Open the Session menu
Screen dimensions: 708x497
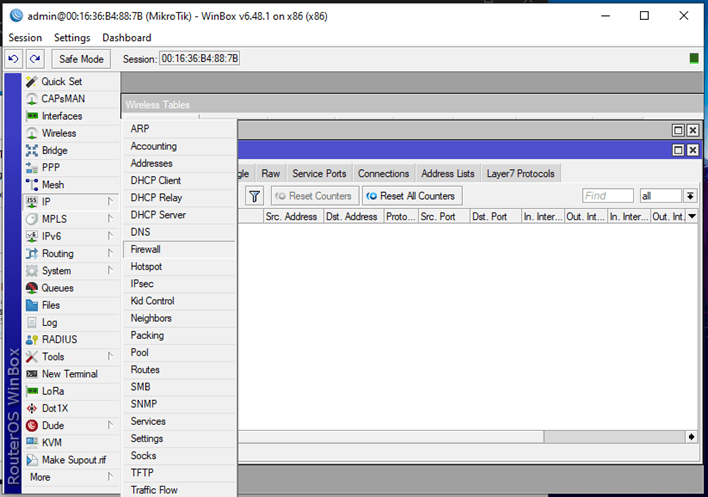pyautogui.click(x=25, y=38)
